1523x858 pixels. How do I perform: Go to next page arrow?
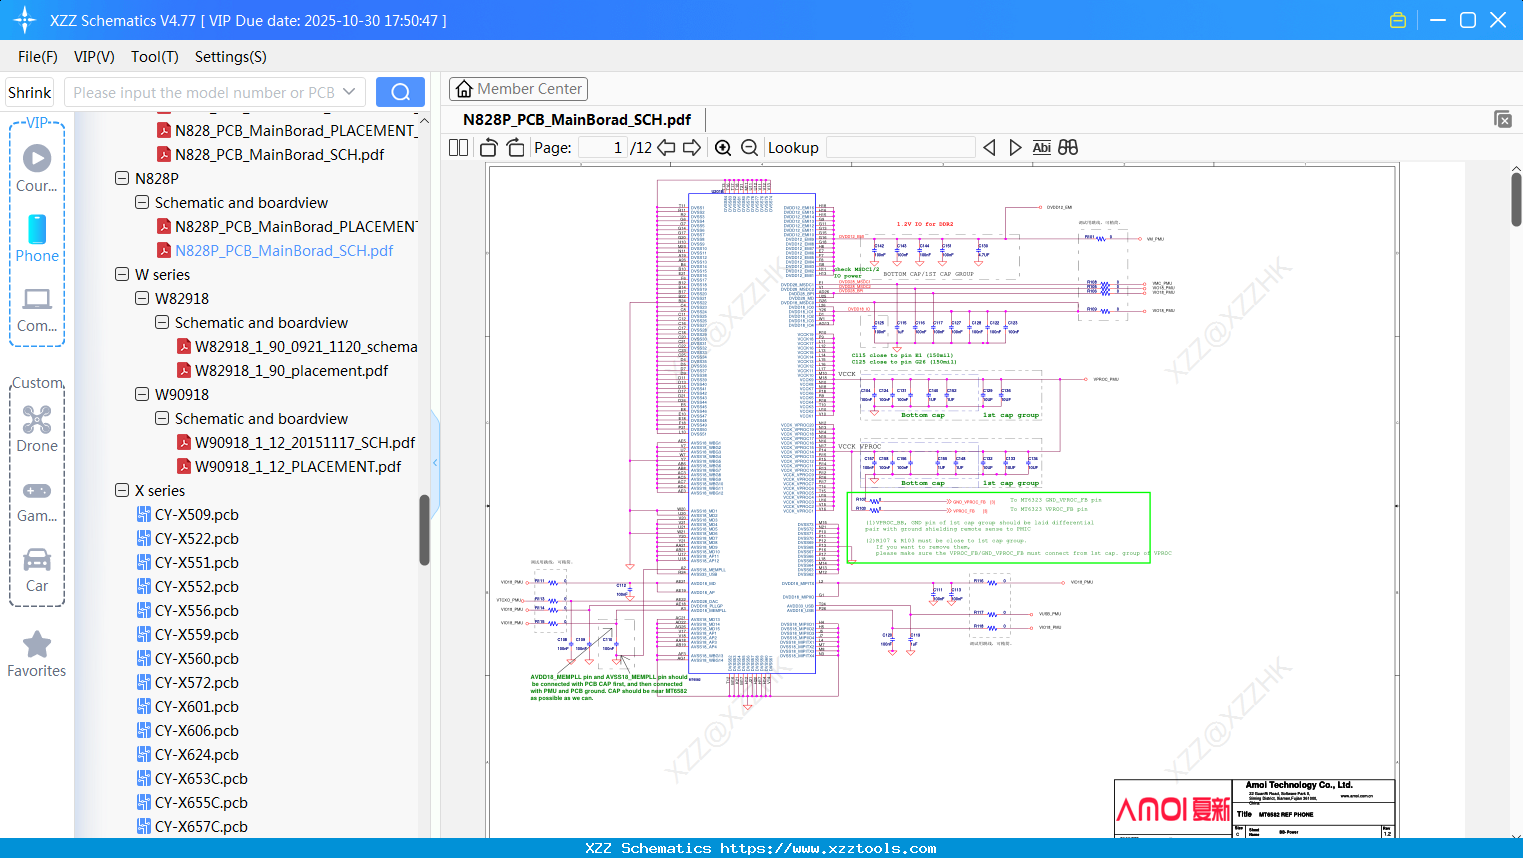(x=691, y=148)
